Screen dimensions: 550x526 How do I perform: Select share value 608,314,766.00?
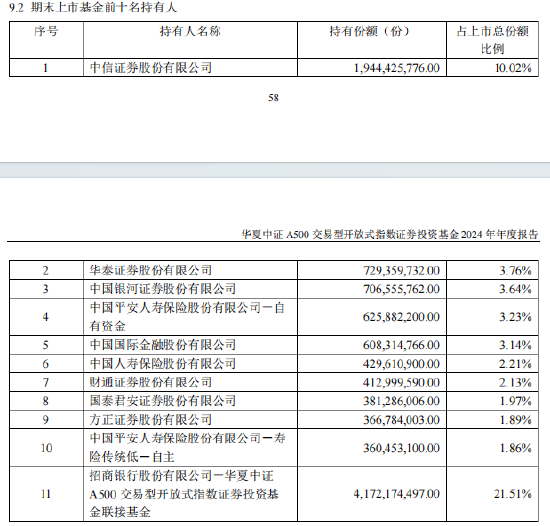click(401, 345)
